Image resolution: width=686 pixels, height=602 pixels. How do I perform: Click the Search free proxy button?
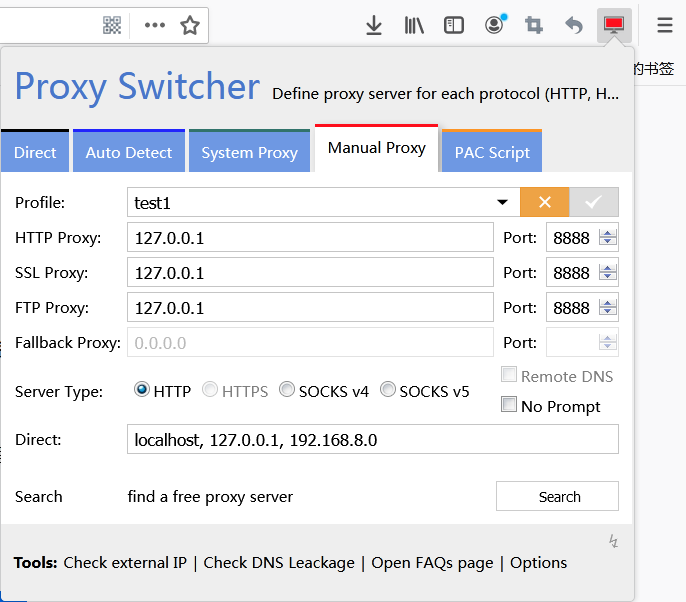coord(557,496)
